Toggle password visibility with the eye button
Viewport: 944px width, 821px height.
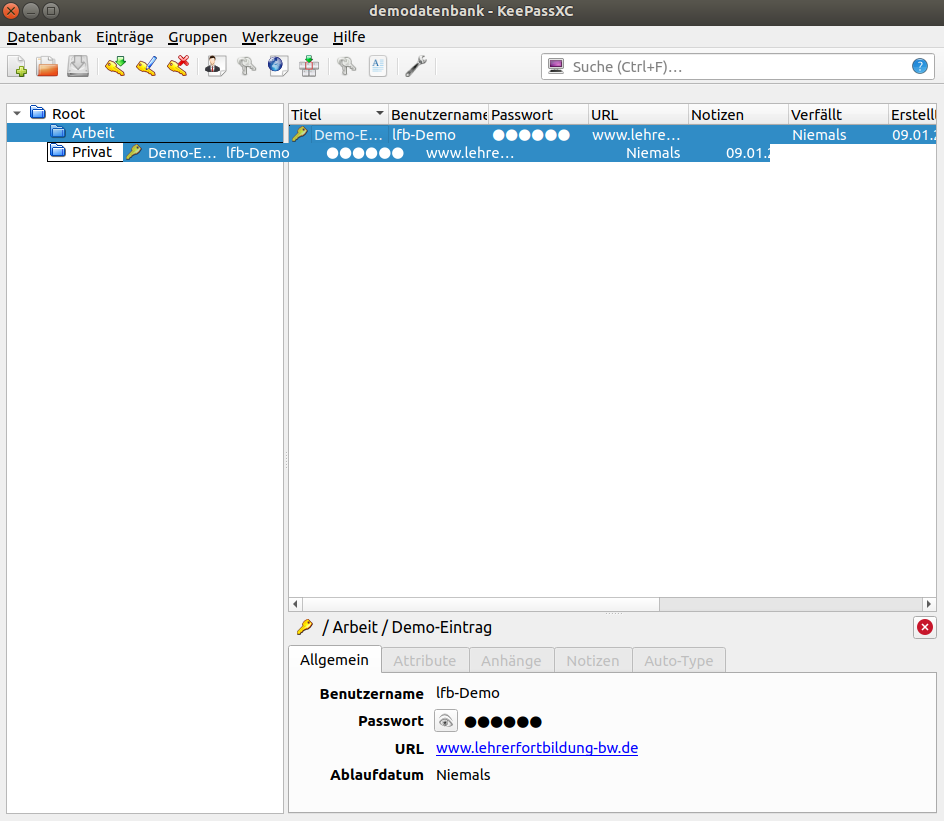(x=446, y=721)
